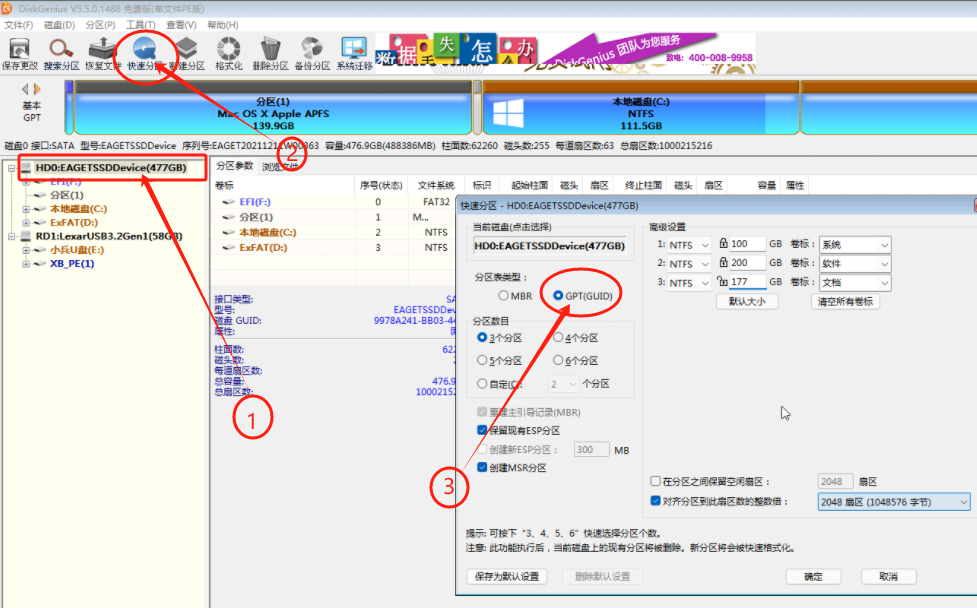Toggle the 保留现有ESP分区 checkbox
Screen dimensions: 977x608
(x=482, y=430)
